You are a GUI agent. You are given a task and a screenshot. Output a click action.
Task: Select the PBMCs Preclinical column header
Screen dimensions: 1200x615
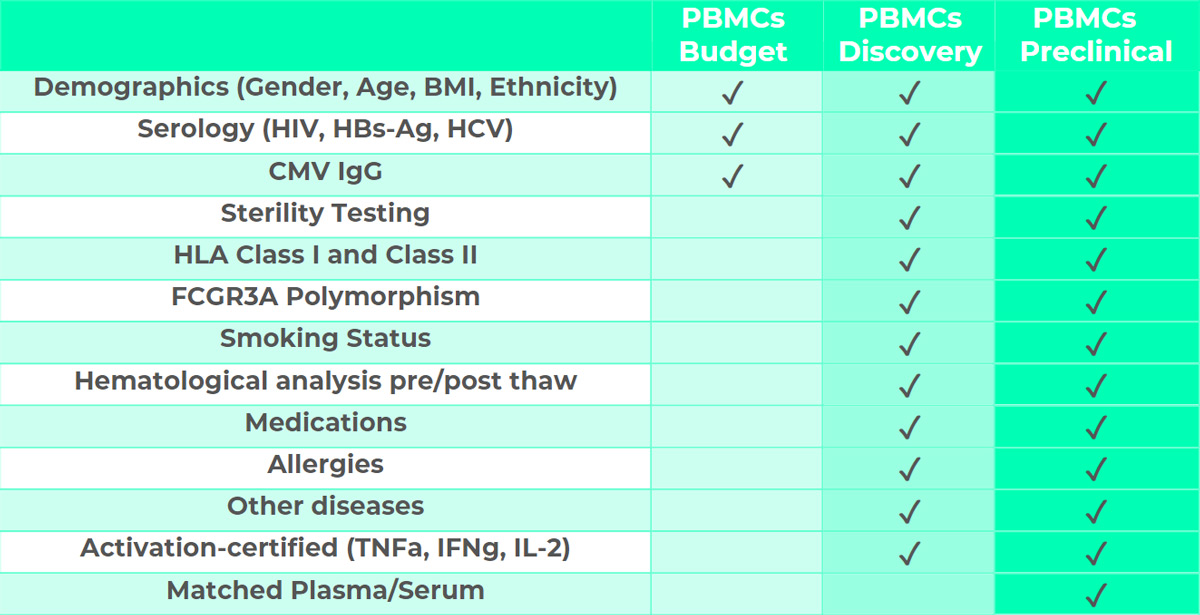1096,35
